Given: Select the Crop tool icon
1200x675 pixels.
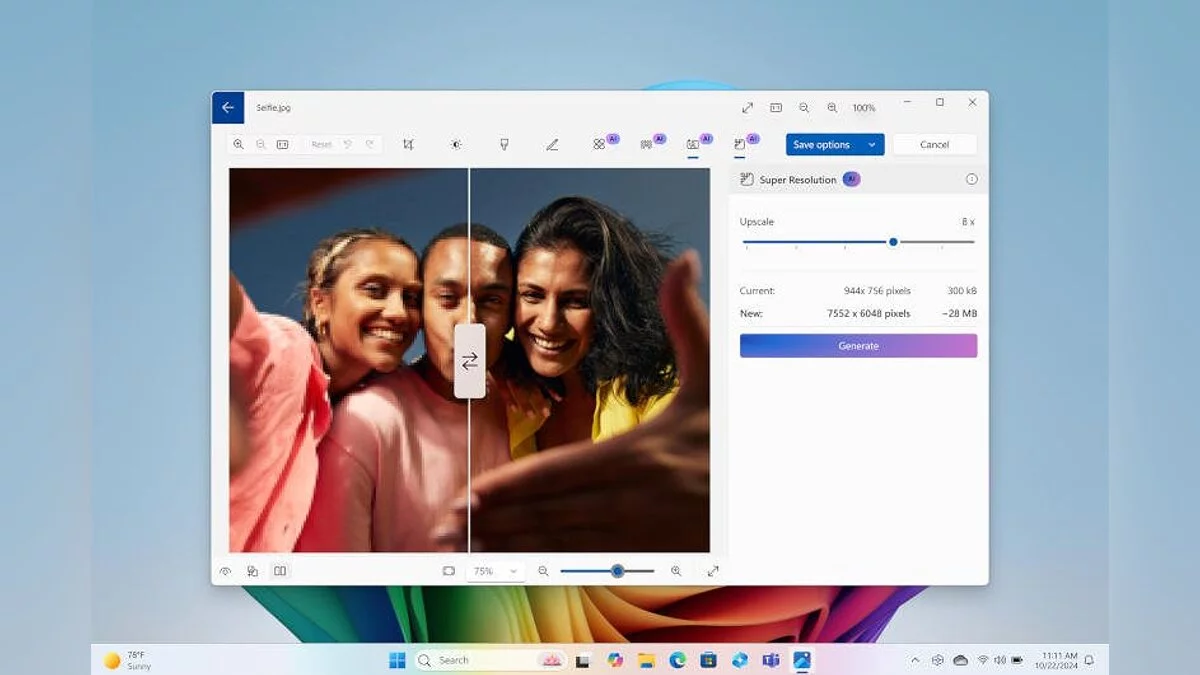Looking at the screenshot, I should (408, 145).
